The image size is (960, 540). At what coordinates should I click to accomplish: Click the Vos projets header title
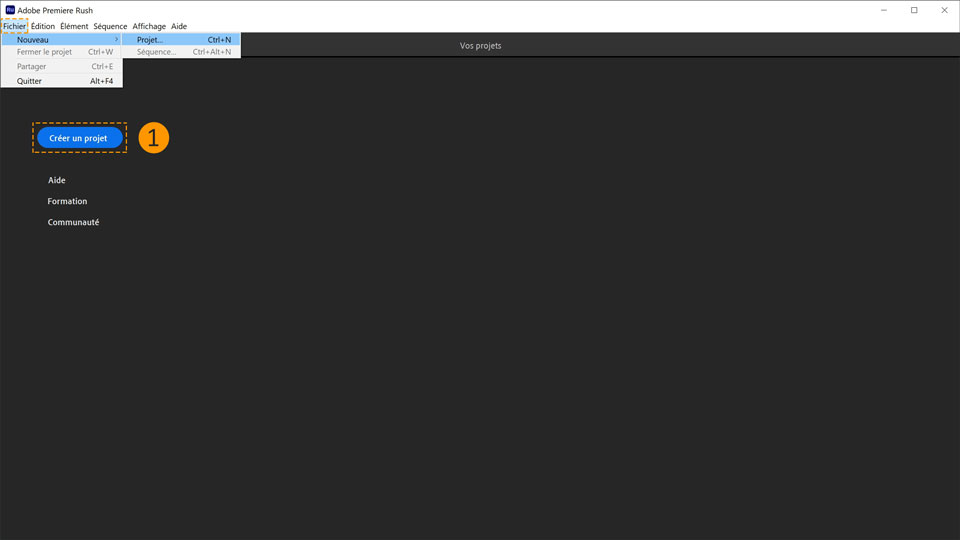pos(481,46)
